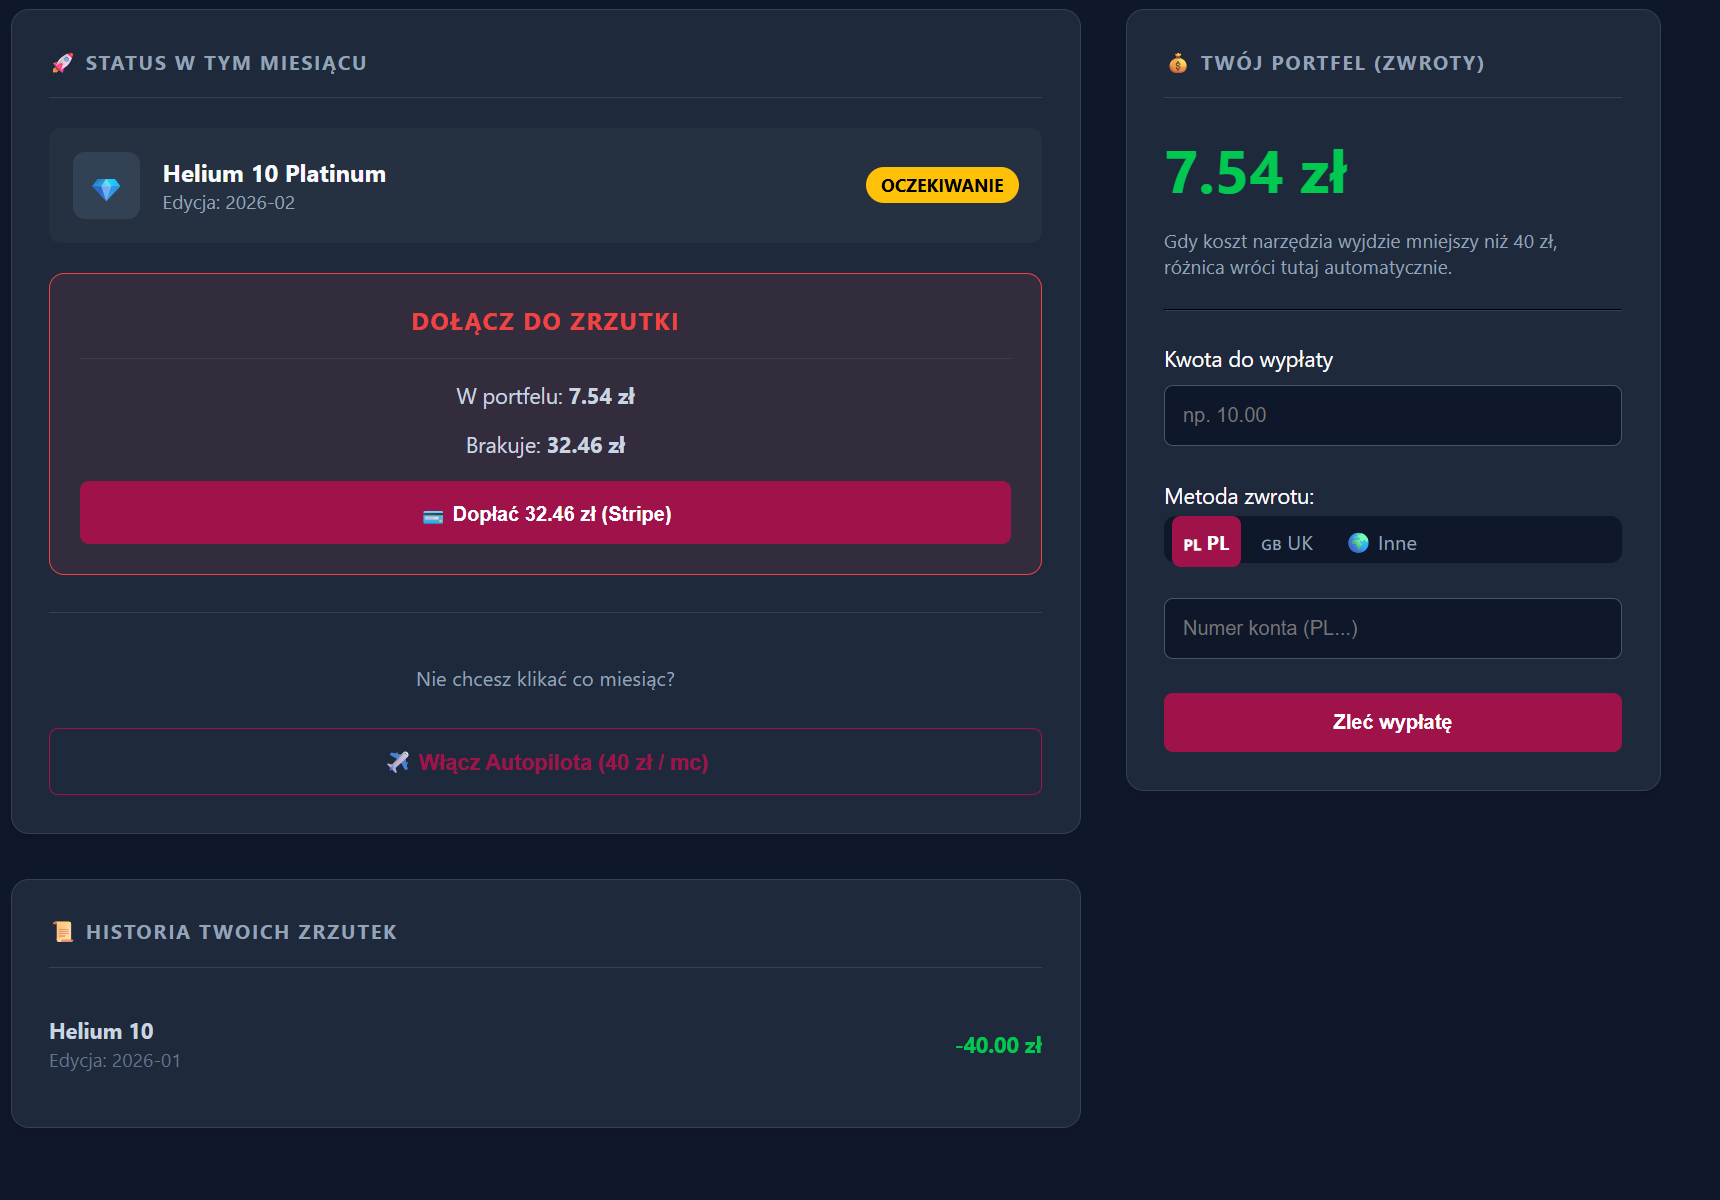Open Helium 10 edition 2026-01 history entry
This screenshot has height=1200, width=1720.
tap(102, 1032)
